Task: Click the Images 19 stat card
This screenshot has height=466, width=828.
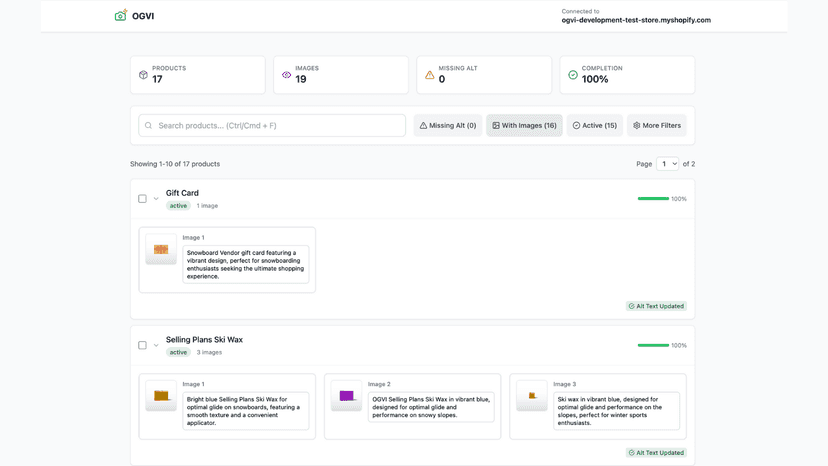Action: [341, 75]
